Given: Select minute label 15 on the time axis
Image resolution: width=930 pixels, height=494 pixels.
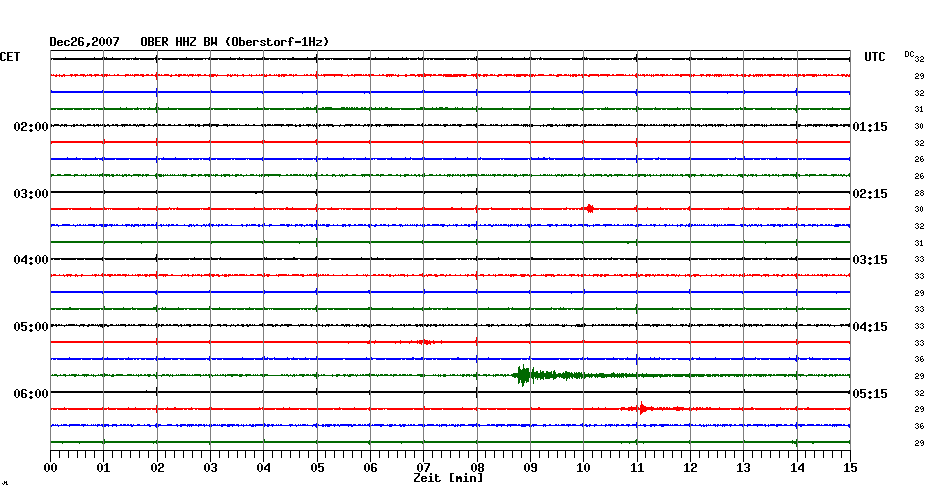Looking at the screenshot, I should [850, 468].
